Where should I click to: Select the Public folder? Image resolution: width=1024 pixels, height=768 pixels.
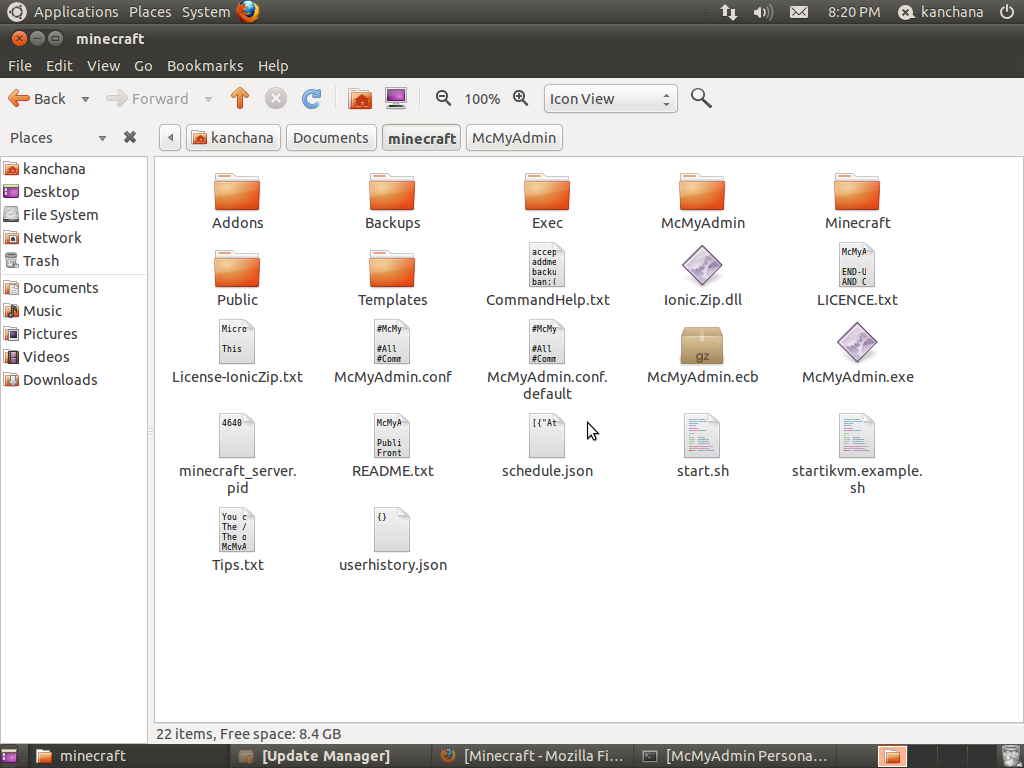pyautogui.click(x=237, y=279)
